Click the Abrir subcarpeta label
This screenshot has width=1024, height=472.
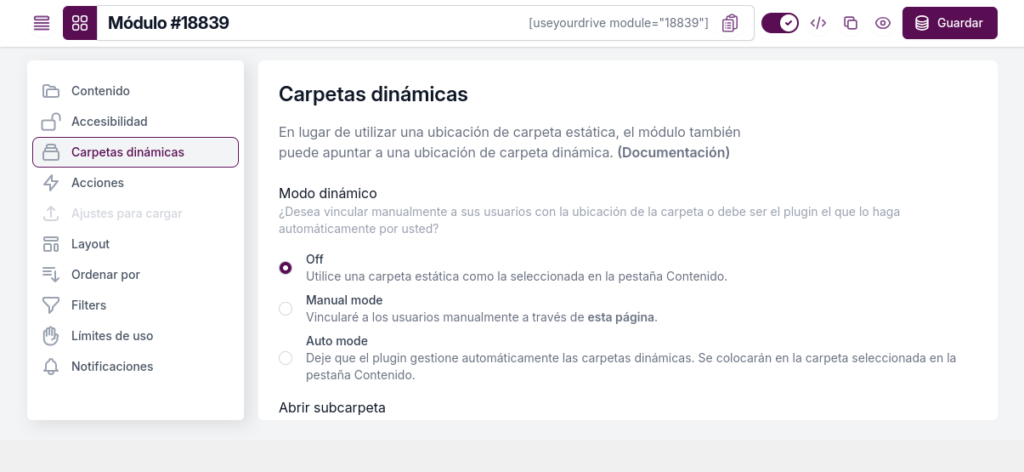pyautogui.click(x=332, y=407)
